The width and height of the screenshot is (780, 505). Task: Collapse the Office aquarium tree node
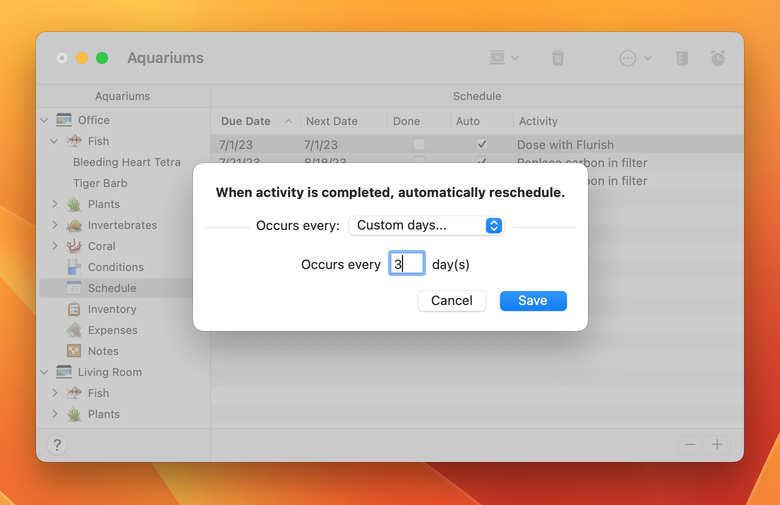[x=44, y=120]
